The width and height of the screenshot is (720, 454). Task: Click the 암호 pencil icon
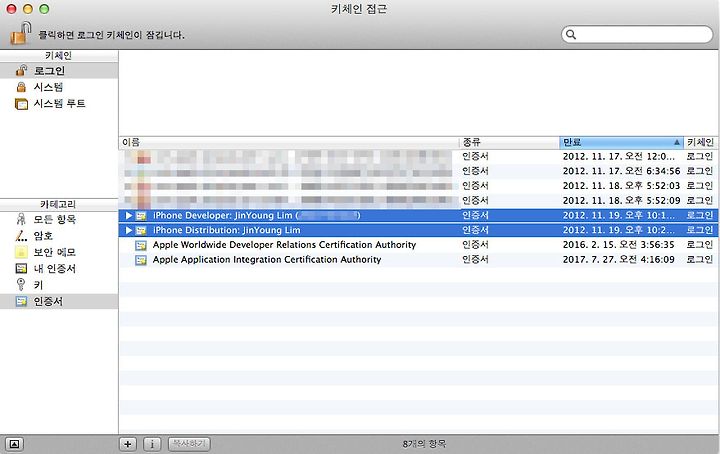21,235
